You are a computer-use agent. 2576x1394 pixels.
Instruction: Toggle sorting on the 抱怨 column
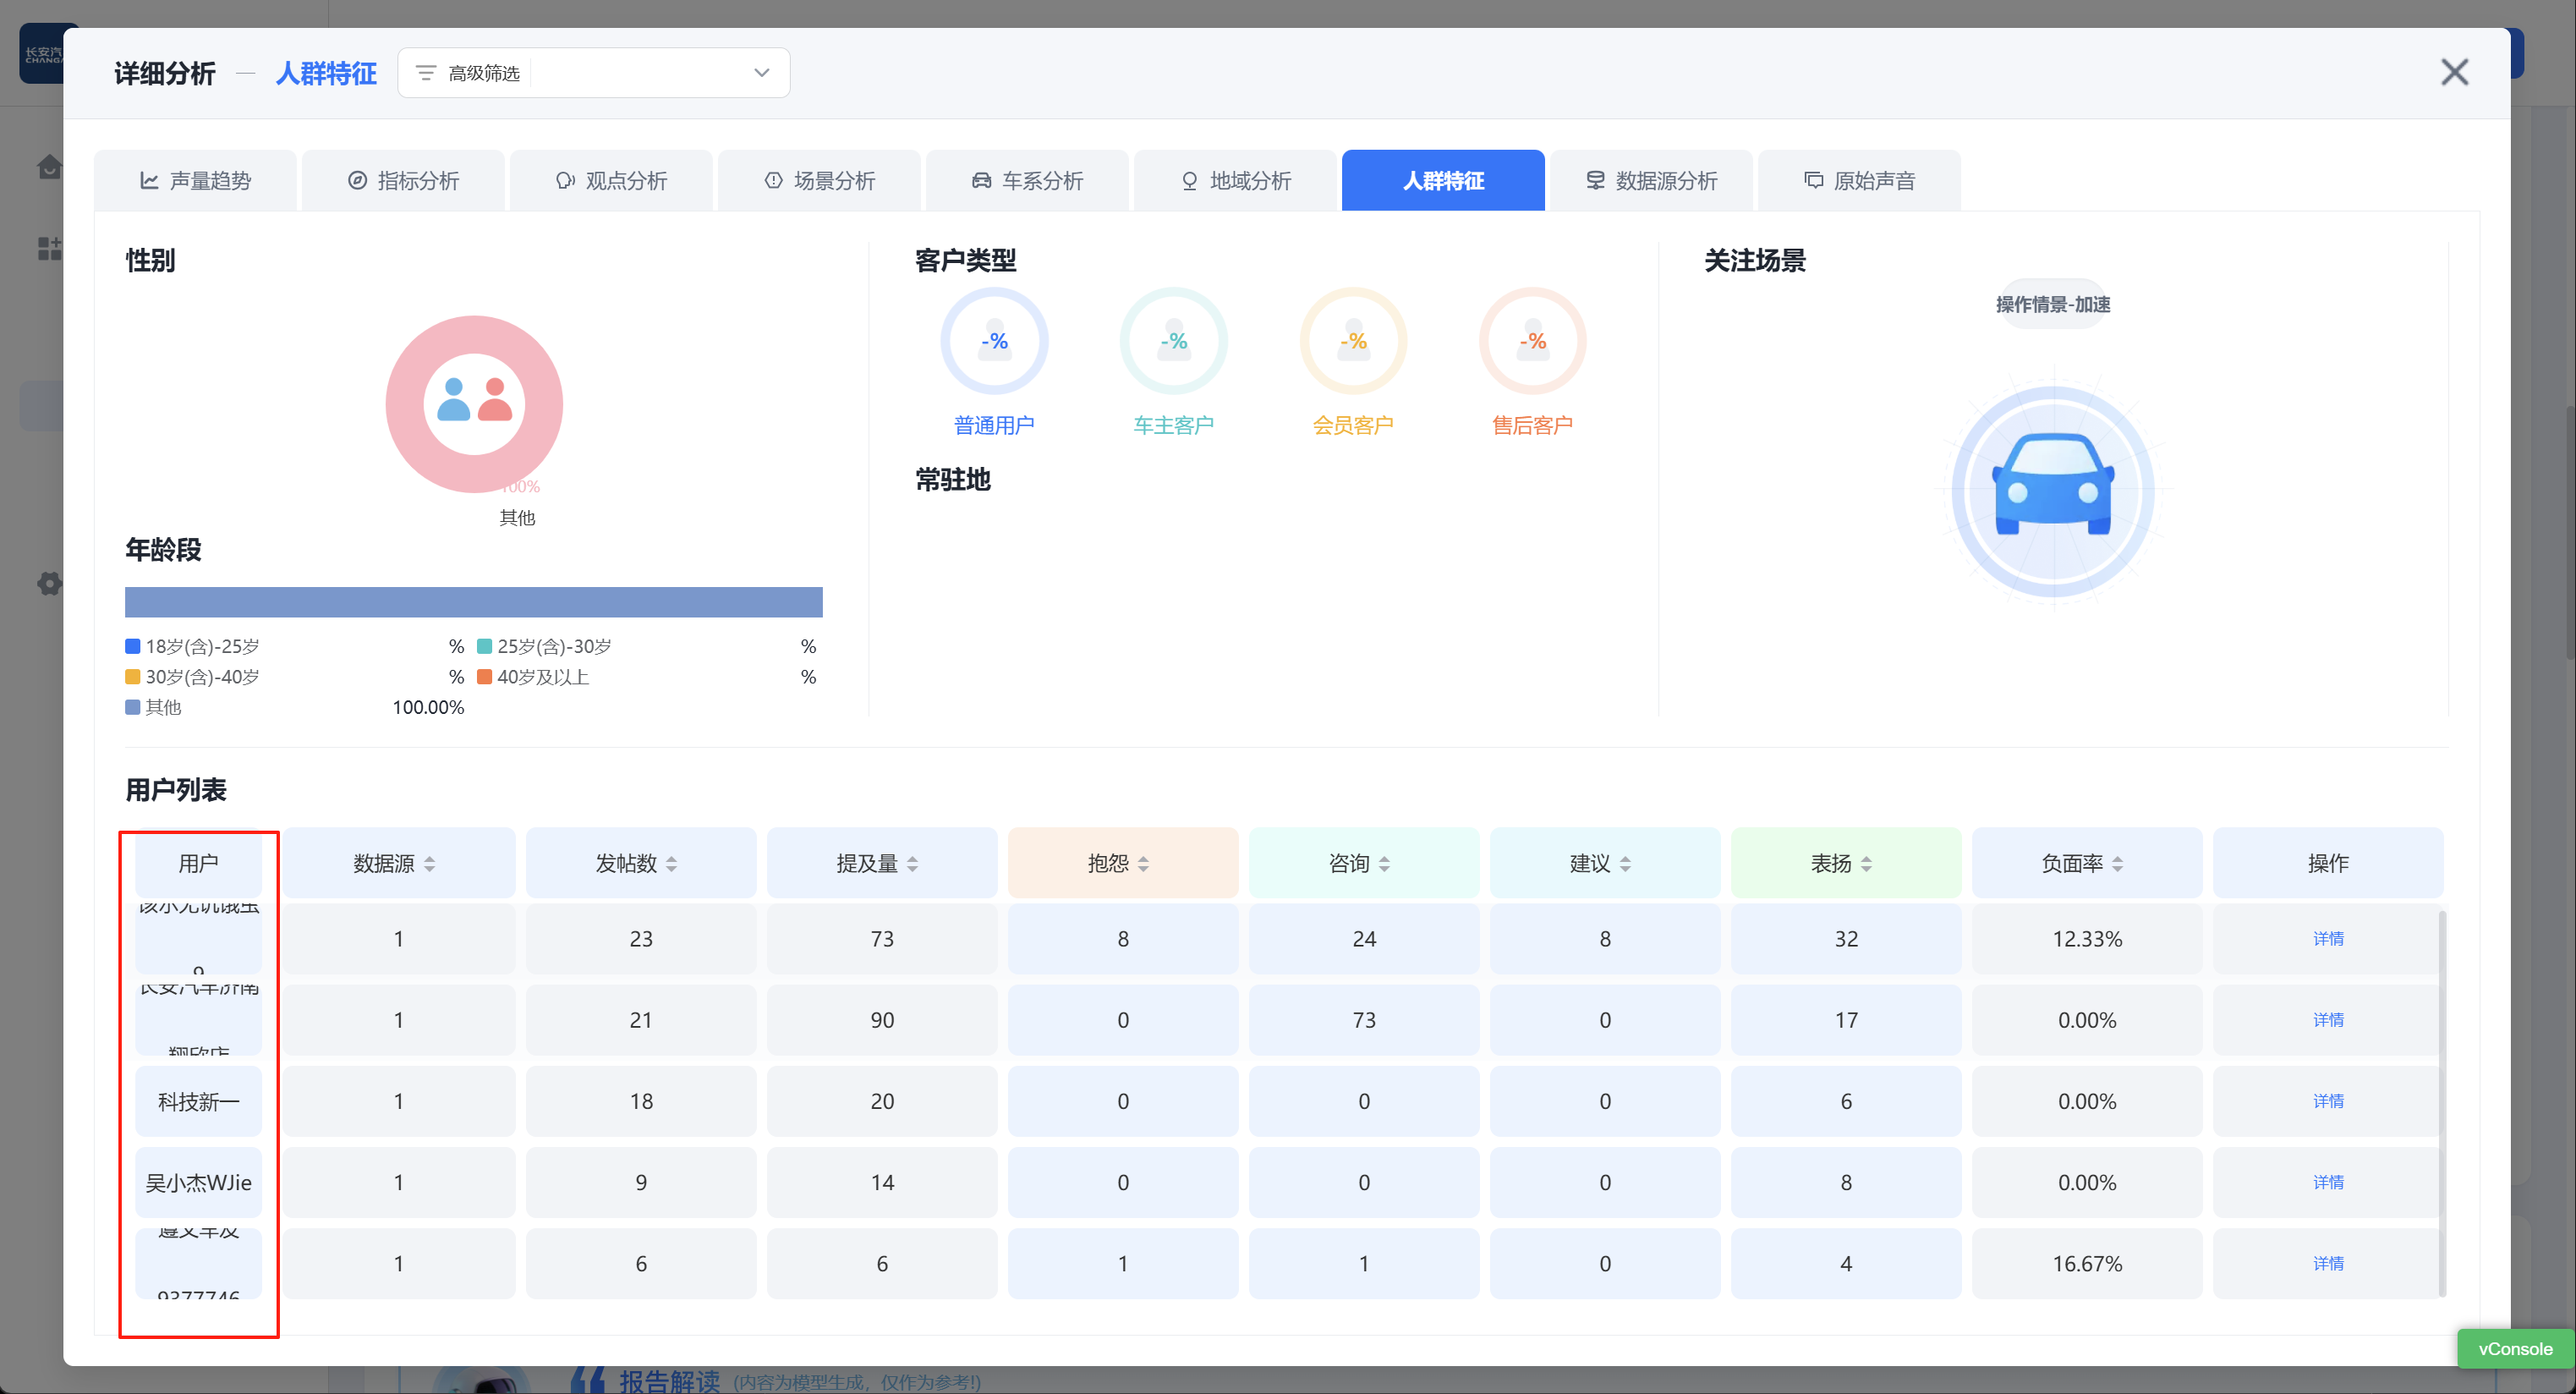click(x=1143, y=864)
